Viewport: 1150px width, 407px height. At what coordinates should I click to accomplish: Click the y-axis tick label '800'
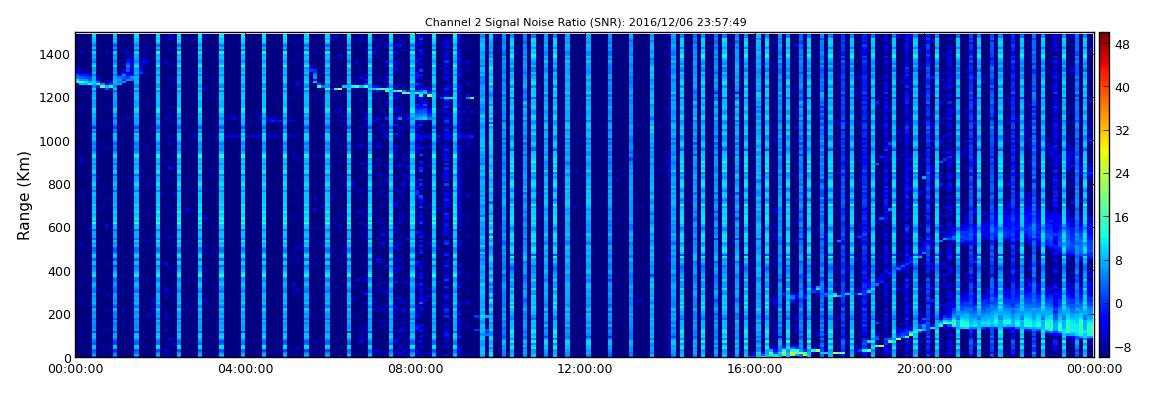(x=59, y=185)
